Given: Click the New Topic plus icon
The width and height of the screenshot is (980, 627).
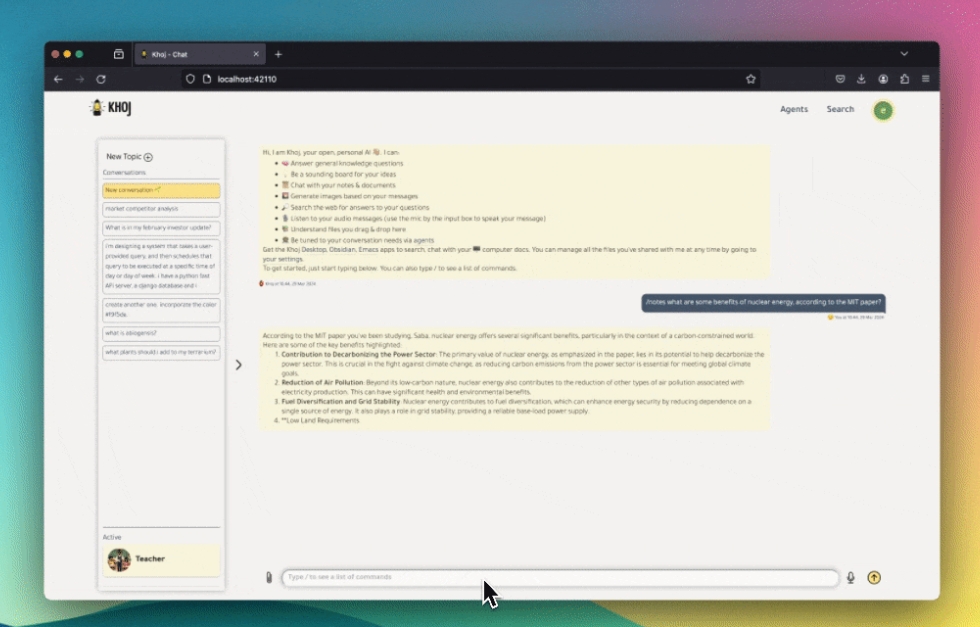Looking at the screenshot, I should [148, 157].
